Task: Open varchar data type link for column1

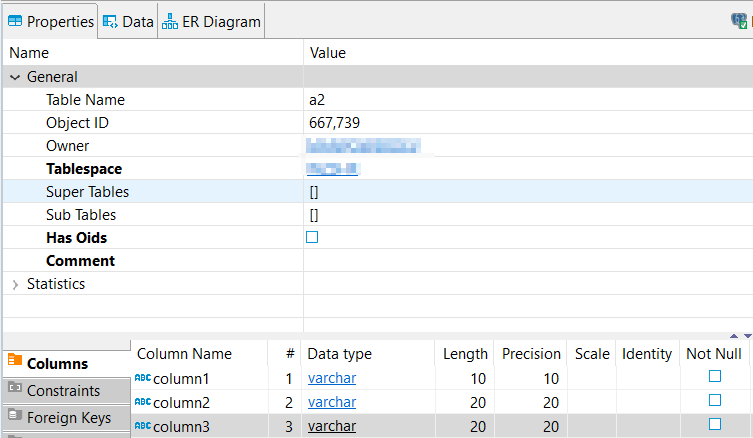Action: [x=331, y=379]
